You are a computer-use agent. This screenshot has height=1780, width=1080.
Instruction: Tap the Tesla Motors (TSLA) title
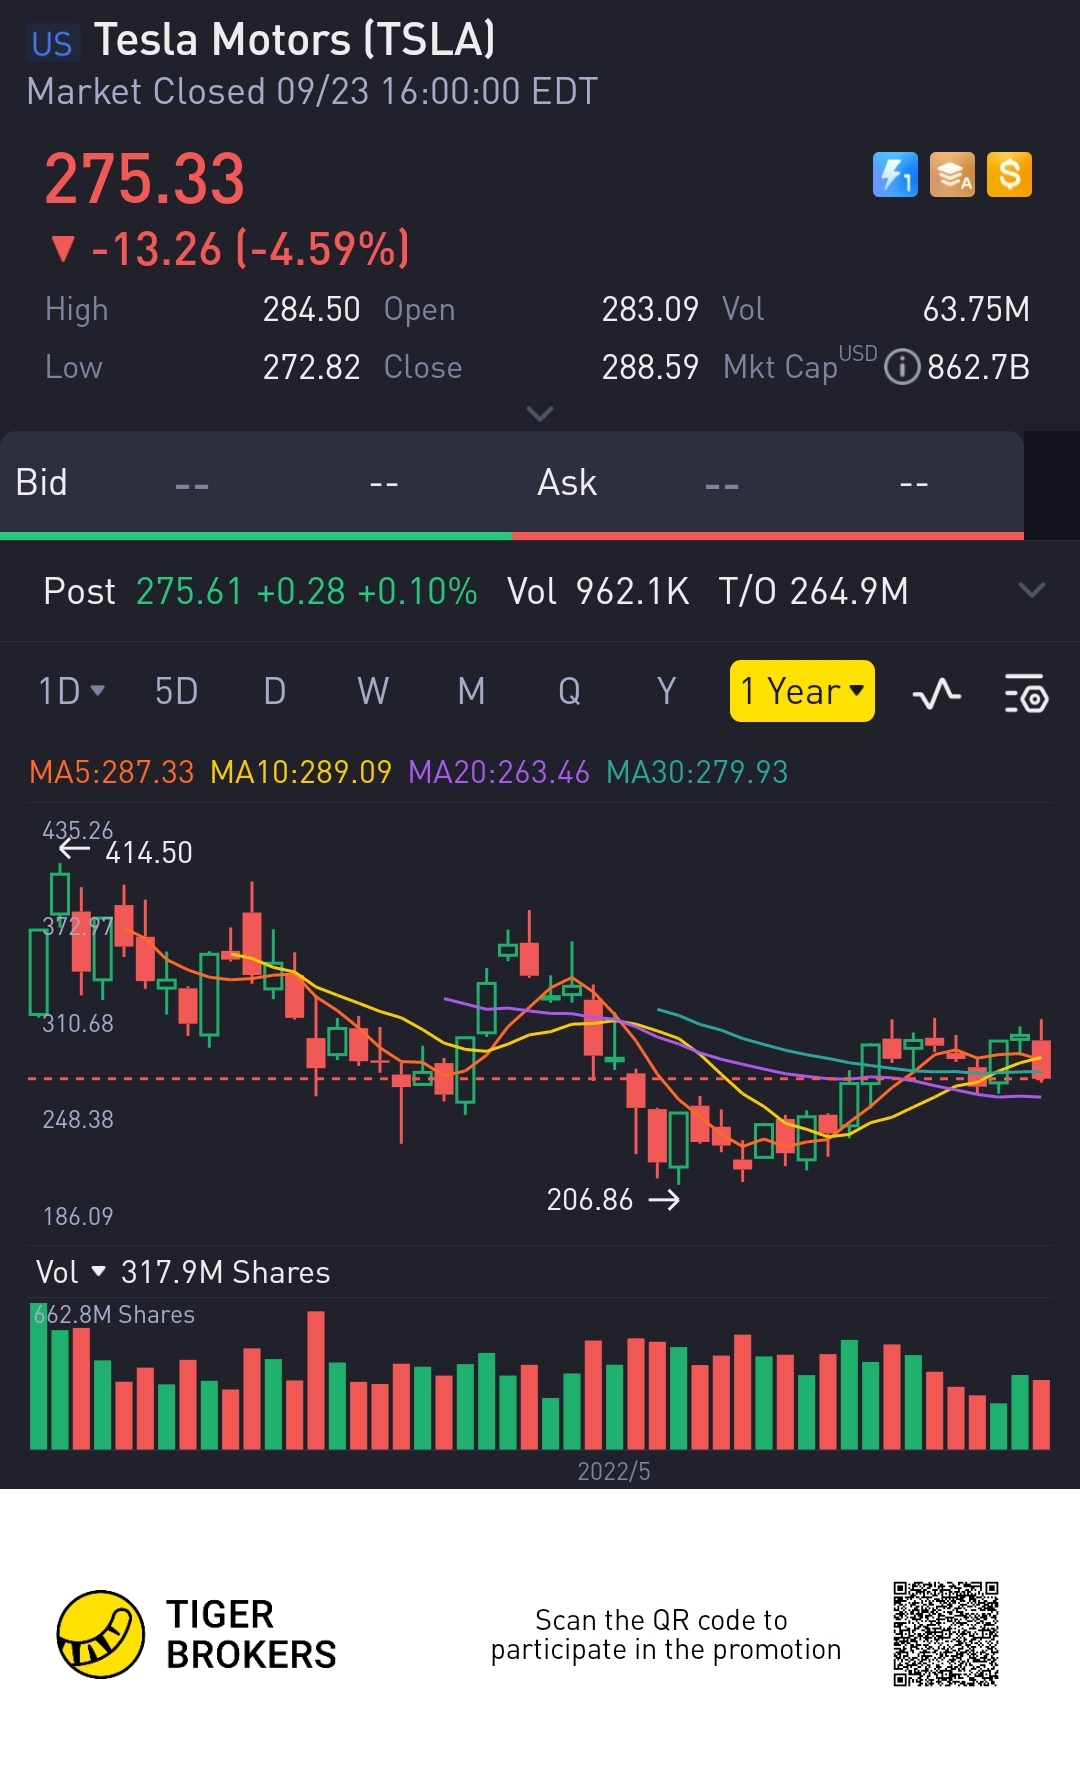coord(295,40)
